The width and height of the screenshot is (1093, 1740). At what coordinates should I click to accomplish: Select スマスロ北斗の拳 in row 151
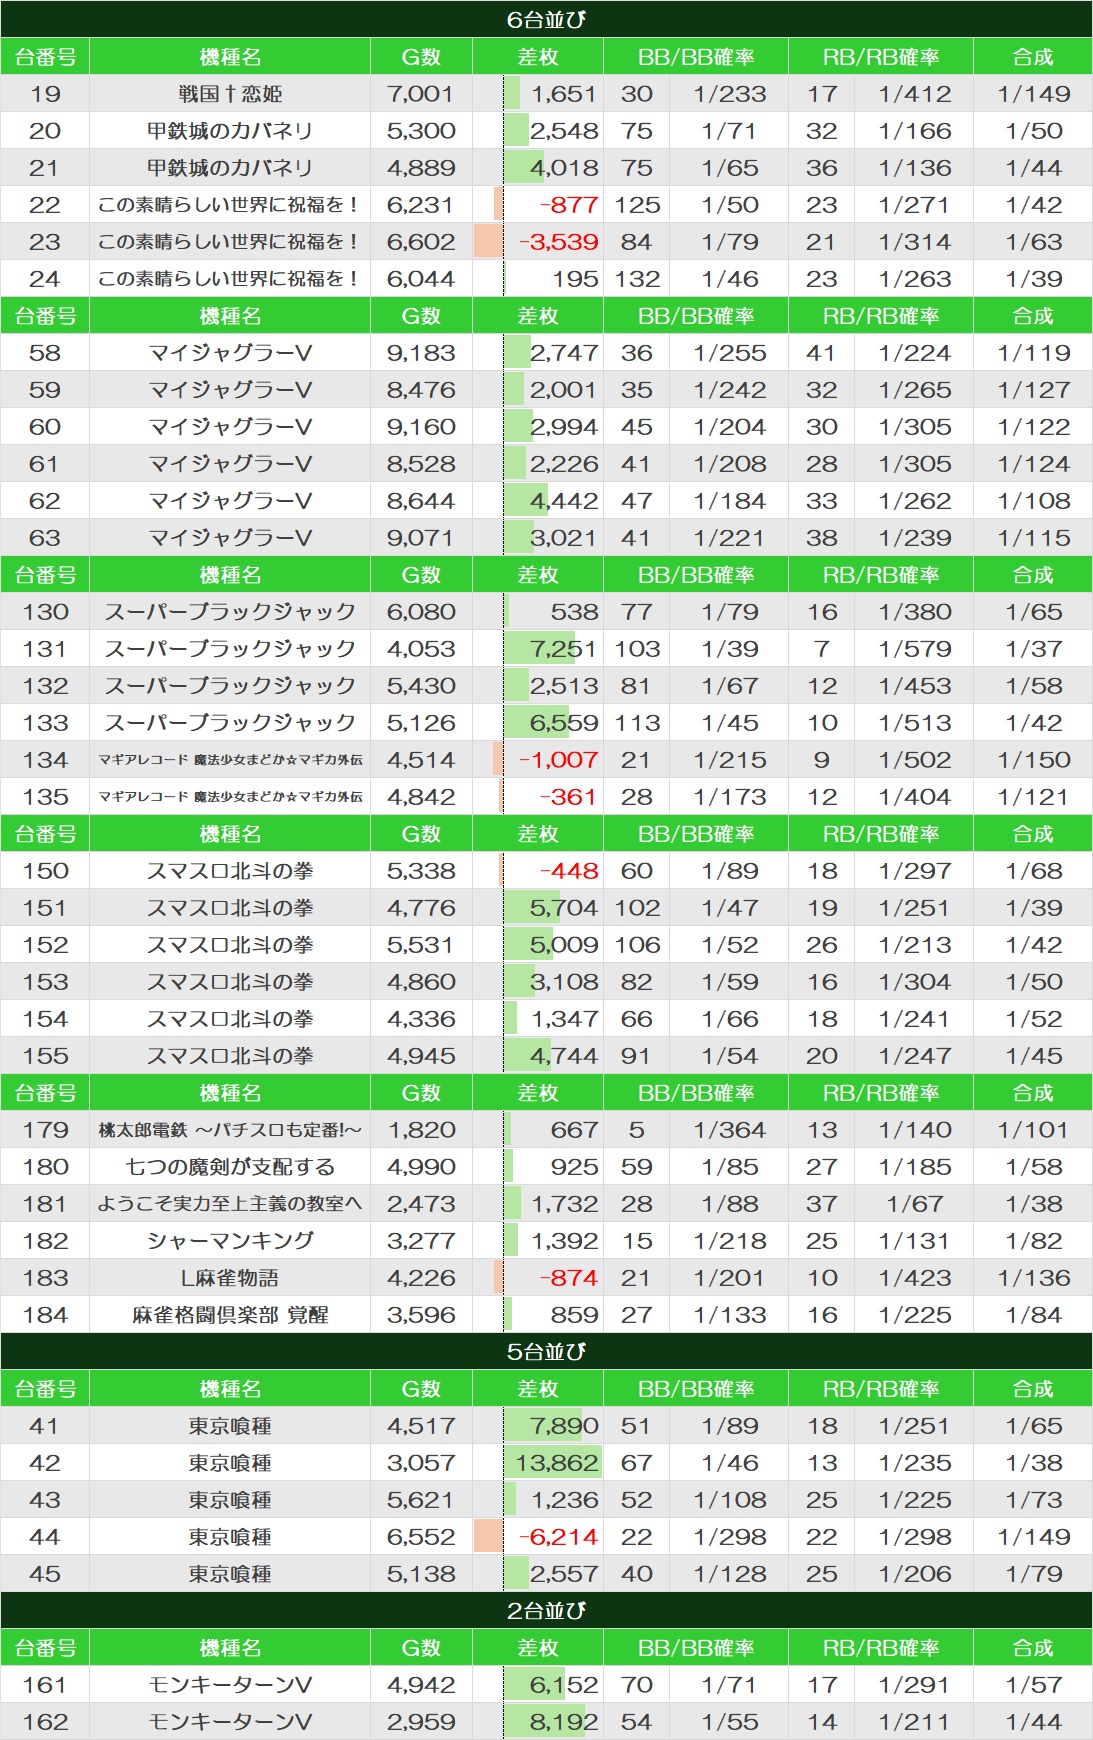pyautogui.click(x=230, y=908)
